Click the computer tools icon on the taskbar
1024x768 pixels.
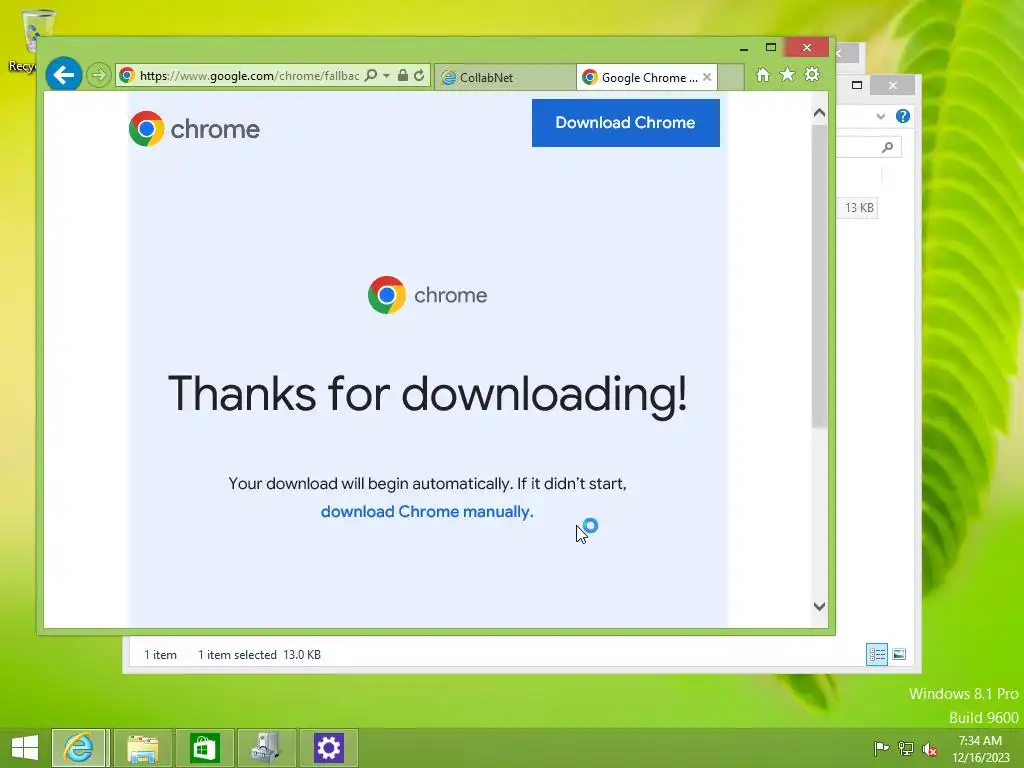266,748
